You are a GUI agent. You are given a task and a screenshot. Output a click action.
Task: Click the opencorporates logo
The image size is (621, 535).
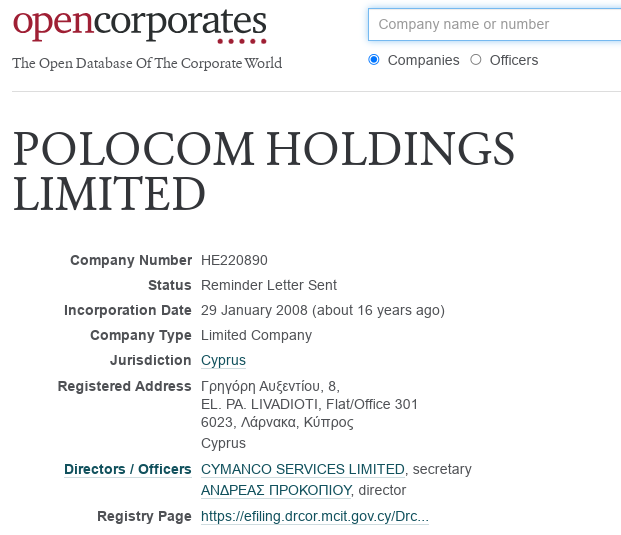tap(140, 24)
